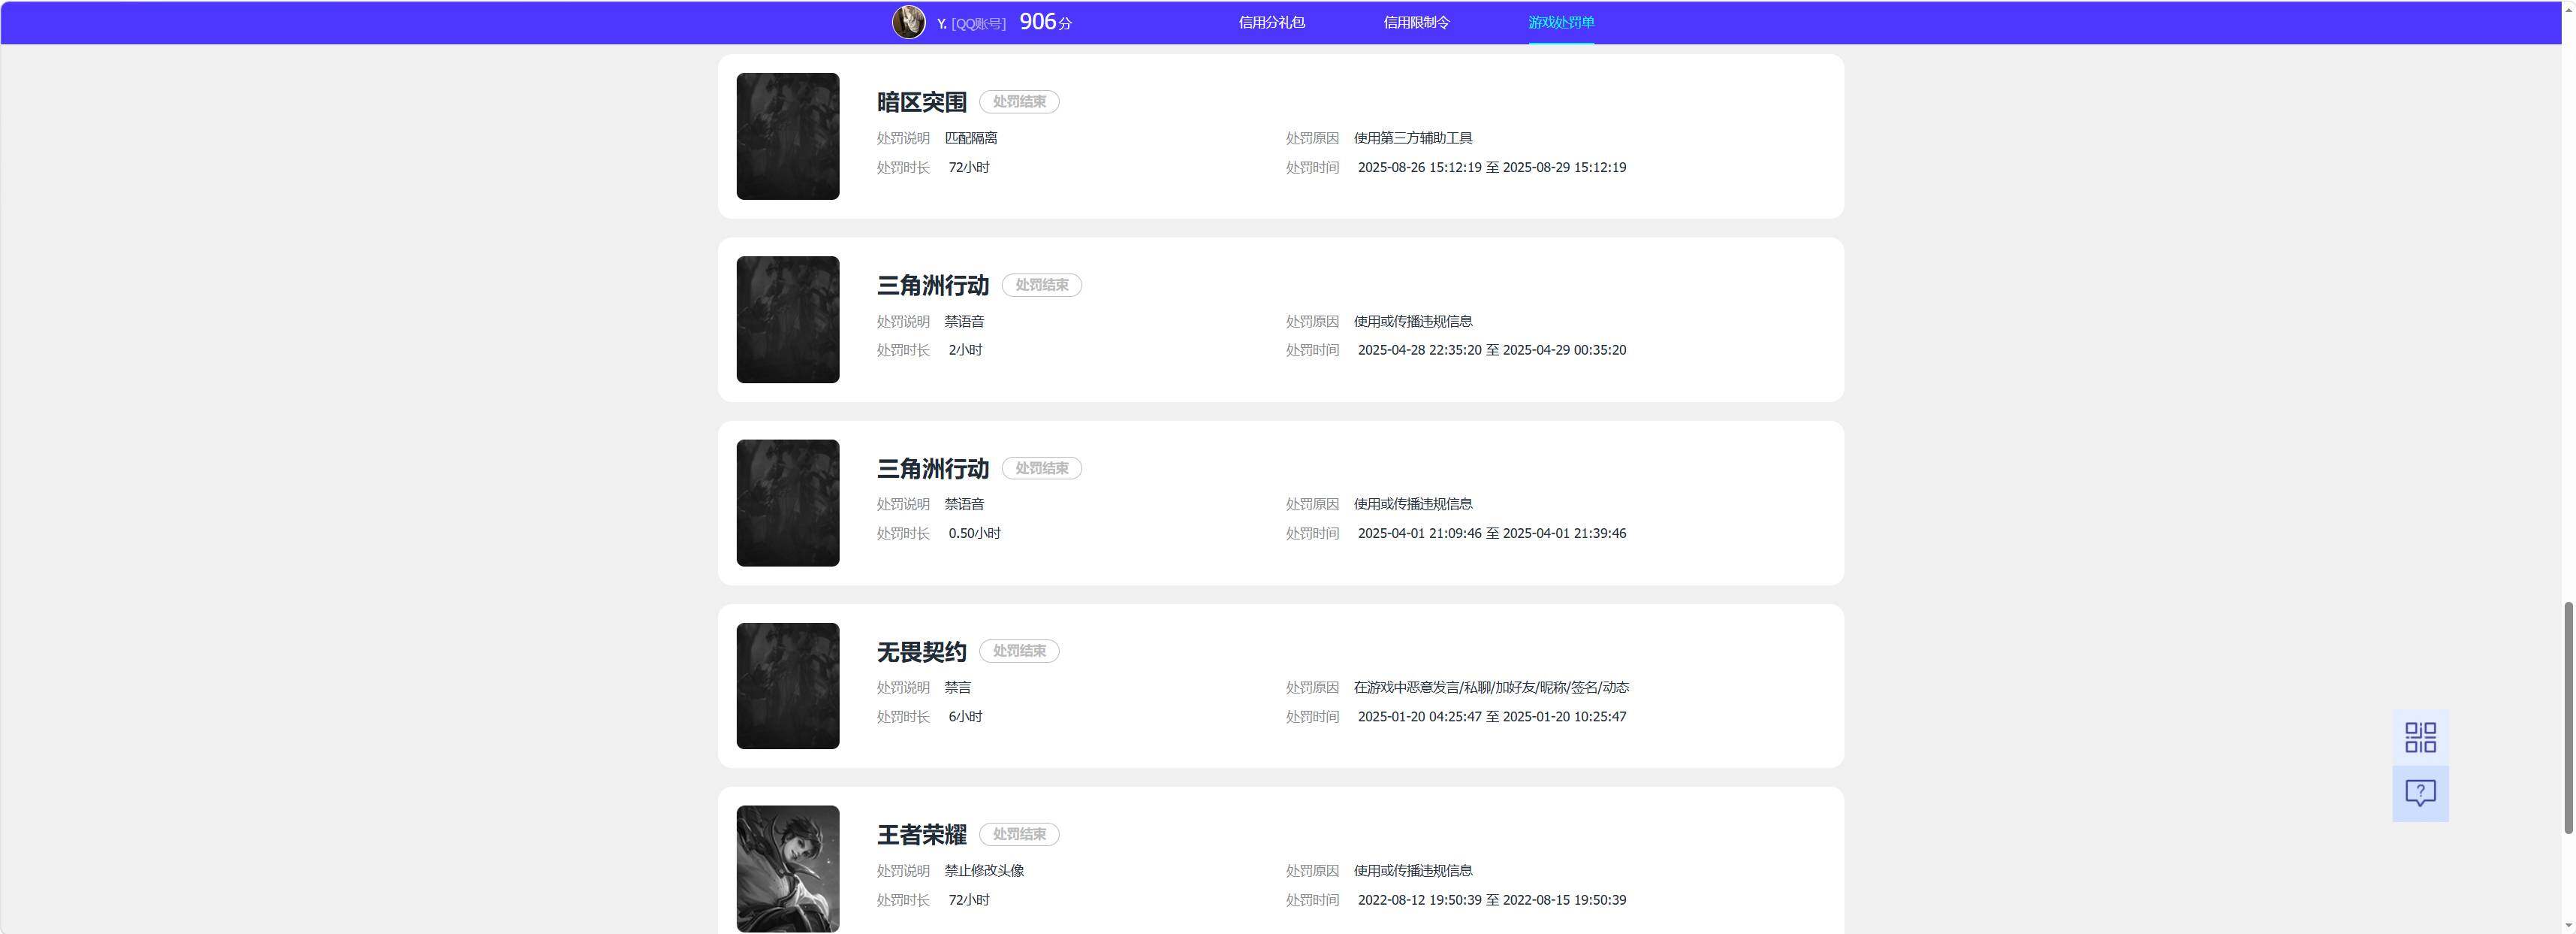Click the 禁言 penalty description

[x=958, y=687]
